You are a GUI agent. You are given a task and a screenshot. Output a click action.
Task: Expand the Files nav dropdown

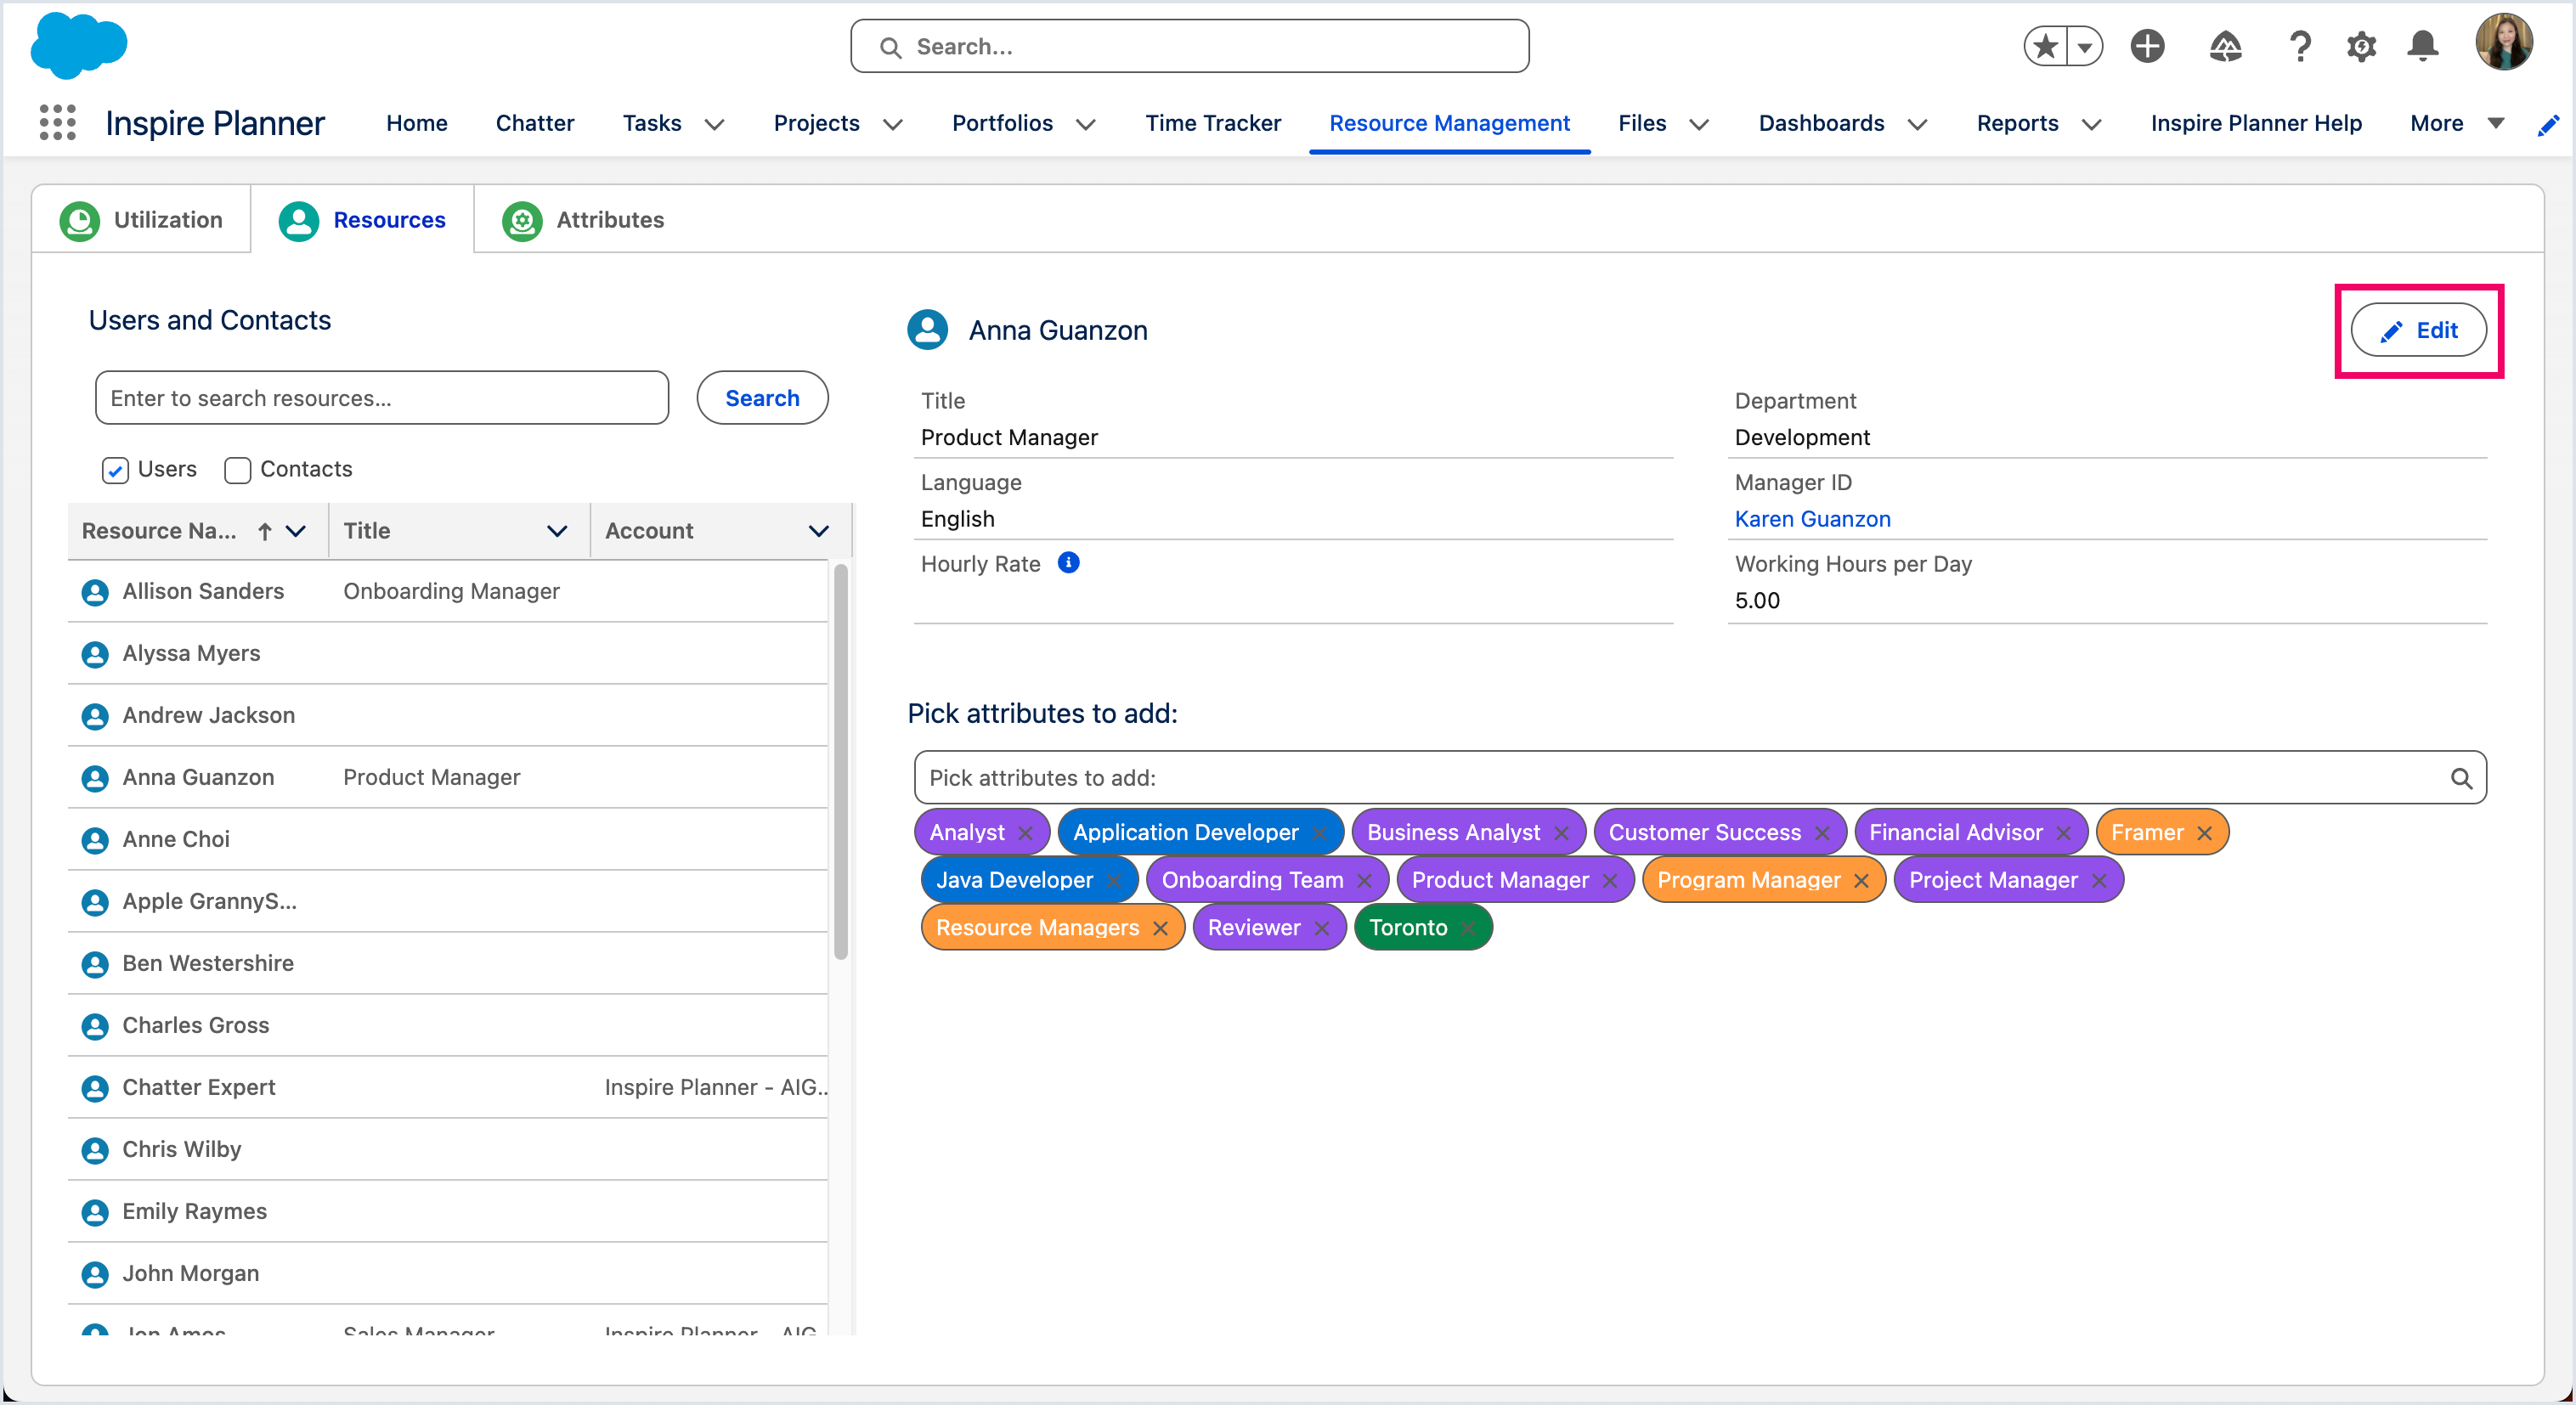(x=1698, y=124)
